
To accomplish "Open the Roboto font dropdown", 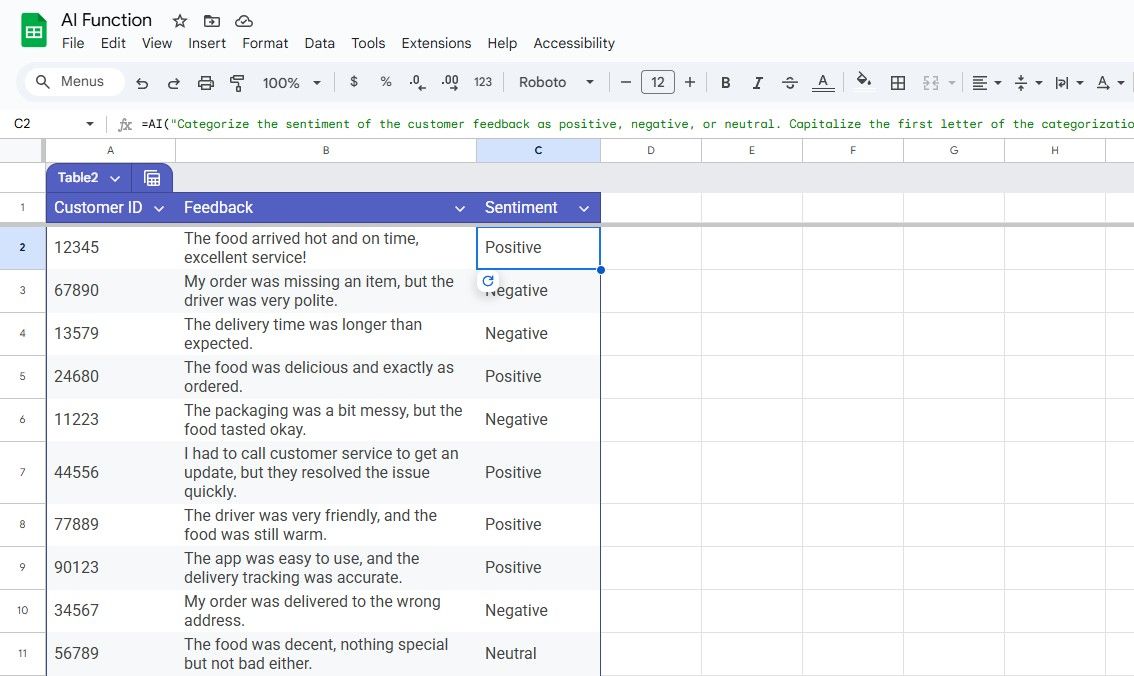I will click(x=555, y=82).
